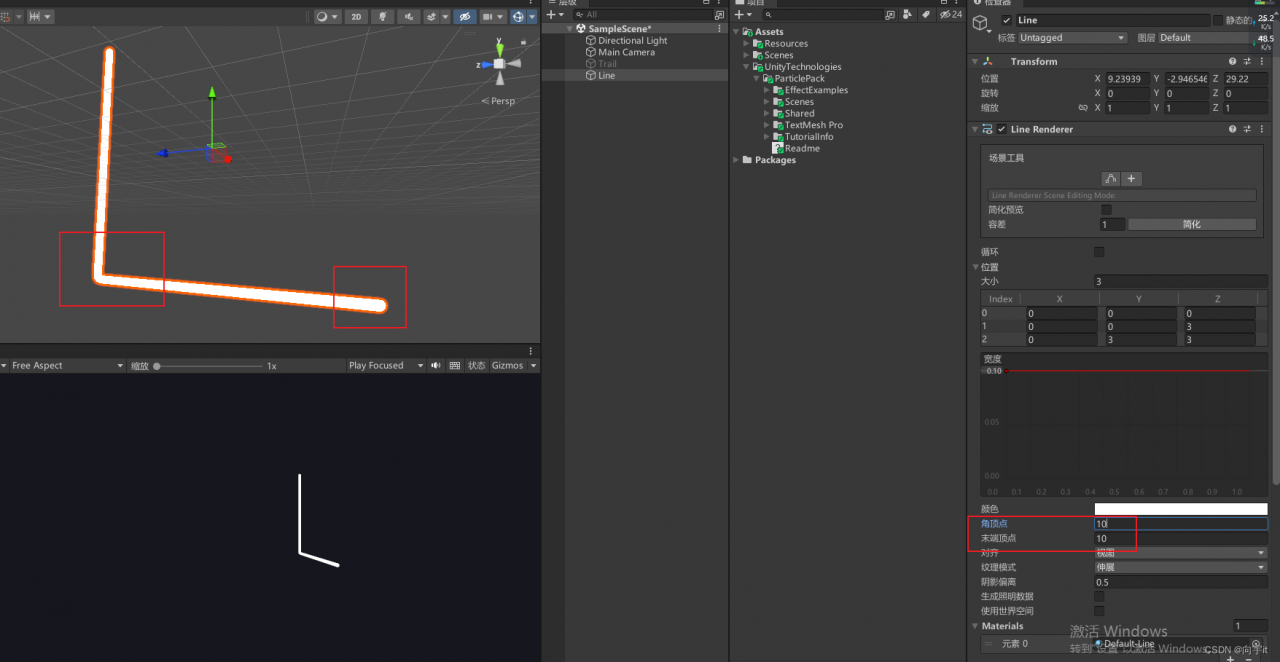Click the Game view scale slider handle

pos(157,366)
